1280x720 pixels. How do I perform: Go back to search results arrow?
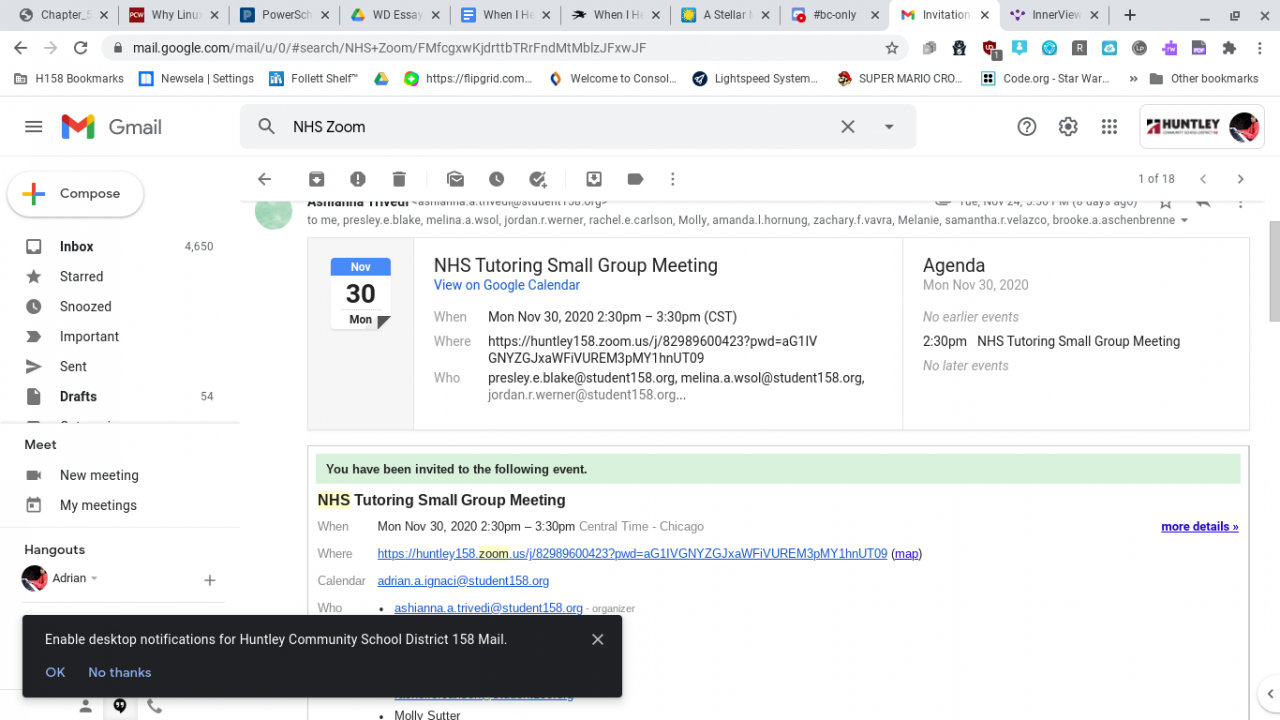264,179
